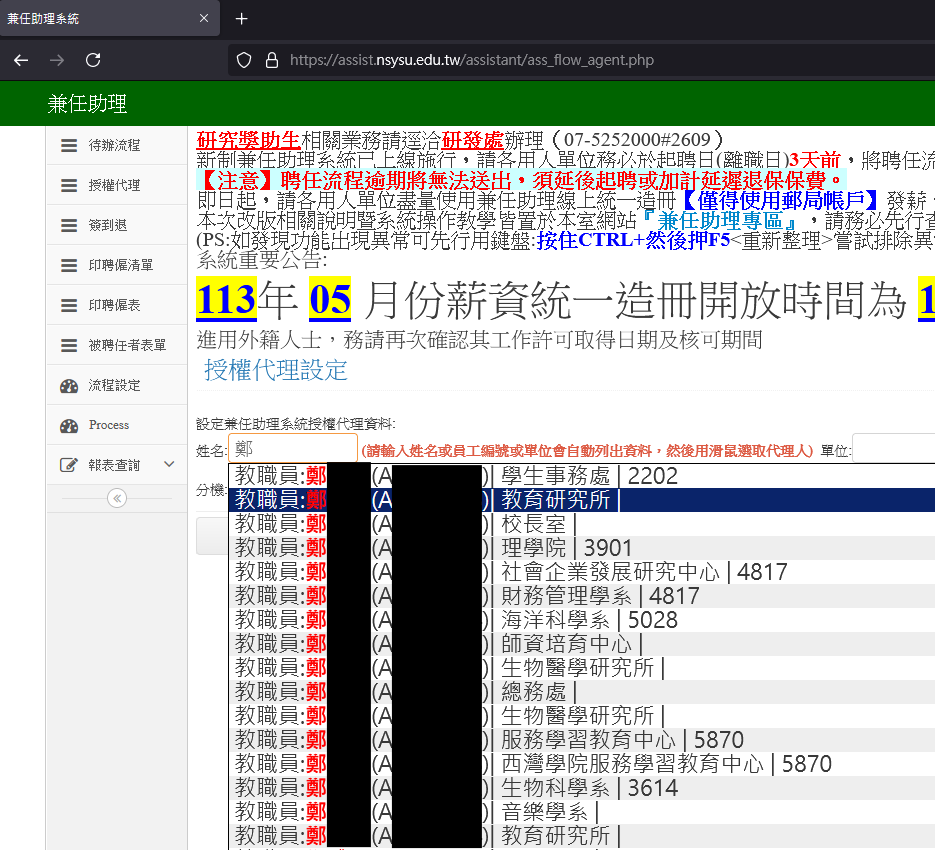935x850 pixels.
Task: Click the list icon beside 待辦流程
Action: pos(69,146)
